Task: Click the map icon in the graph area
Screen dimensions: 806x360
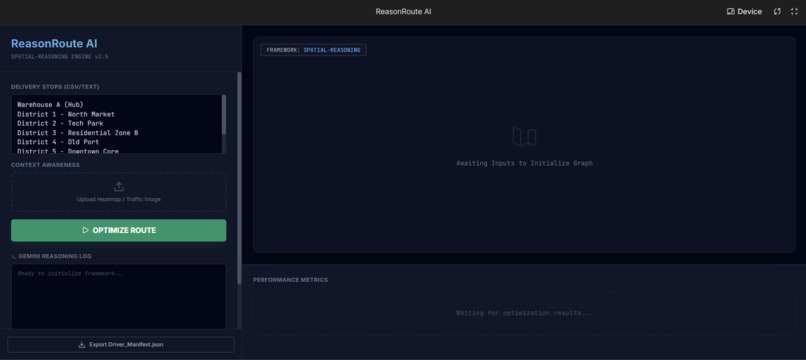Action: pyautogui.click(x=524, y=137)
